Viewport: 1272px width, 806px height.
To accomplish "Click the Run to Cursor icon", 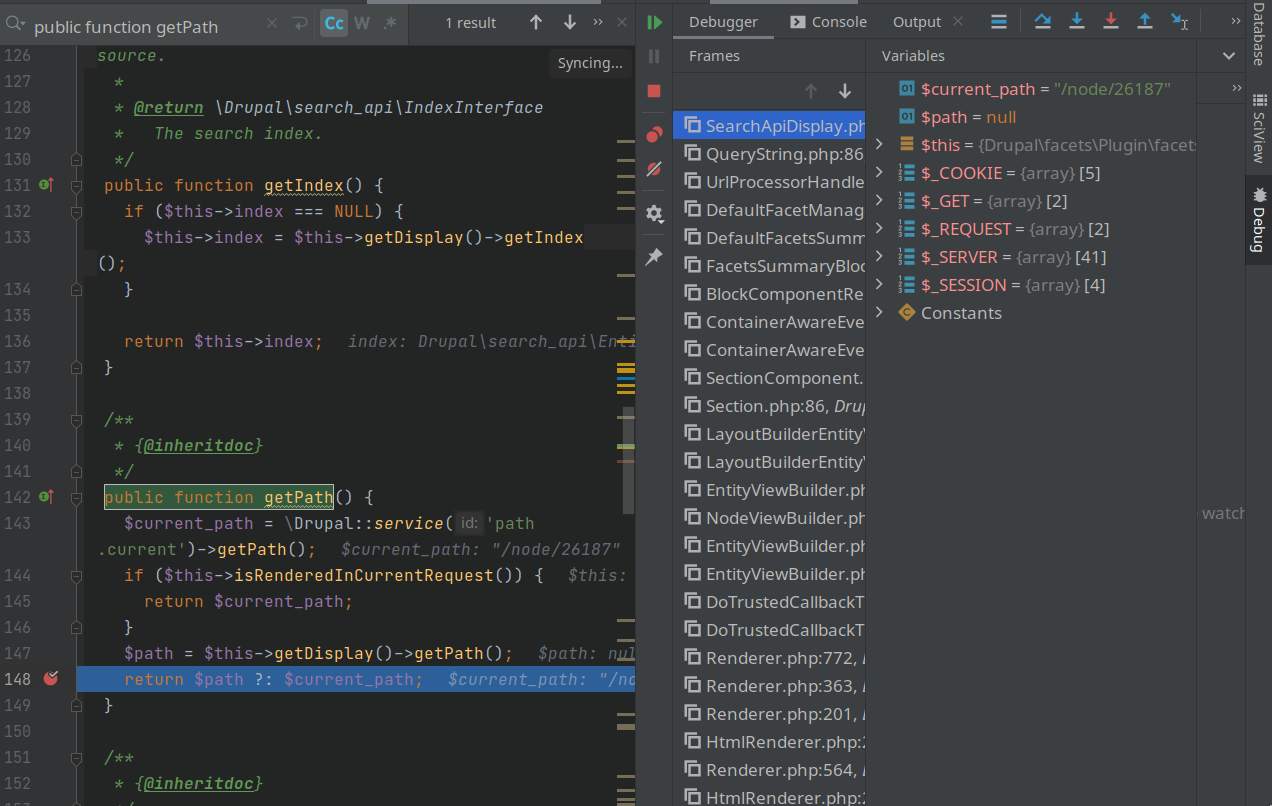I will pyautogui.click(x=1180, y=21).
